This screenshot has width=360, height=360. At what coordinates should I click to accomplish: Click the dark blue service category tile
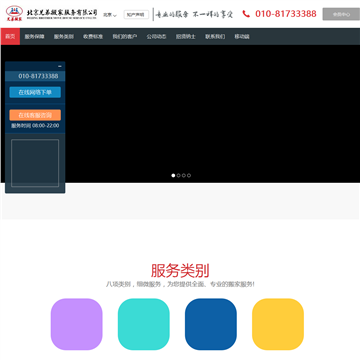(211, 324)
